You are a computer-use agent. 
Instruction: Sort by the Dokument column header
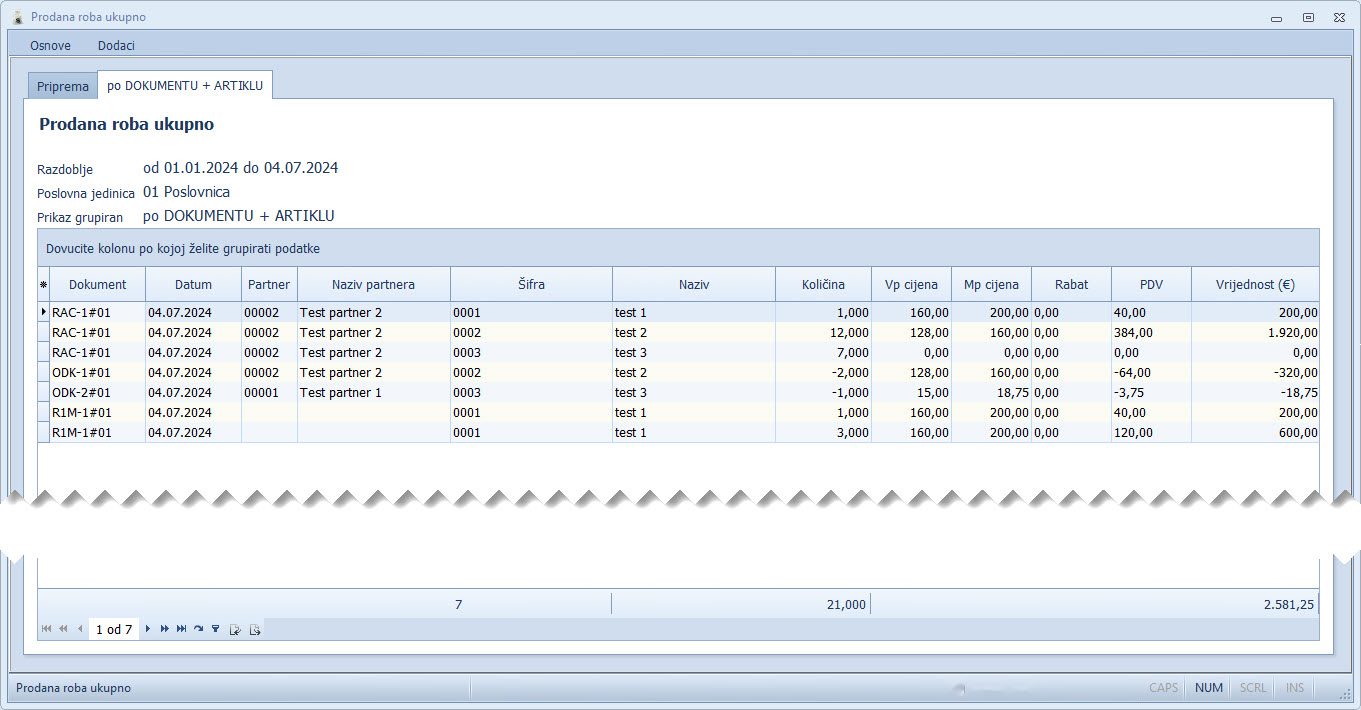pyautogui.click(x=97, y=285)
